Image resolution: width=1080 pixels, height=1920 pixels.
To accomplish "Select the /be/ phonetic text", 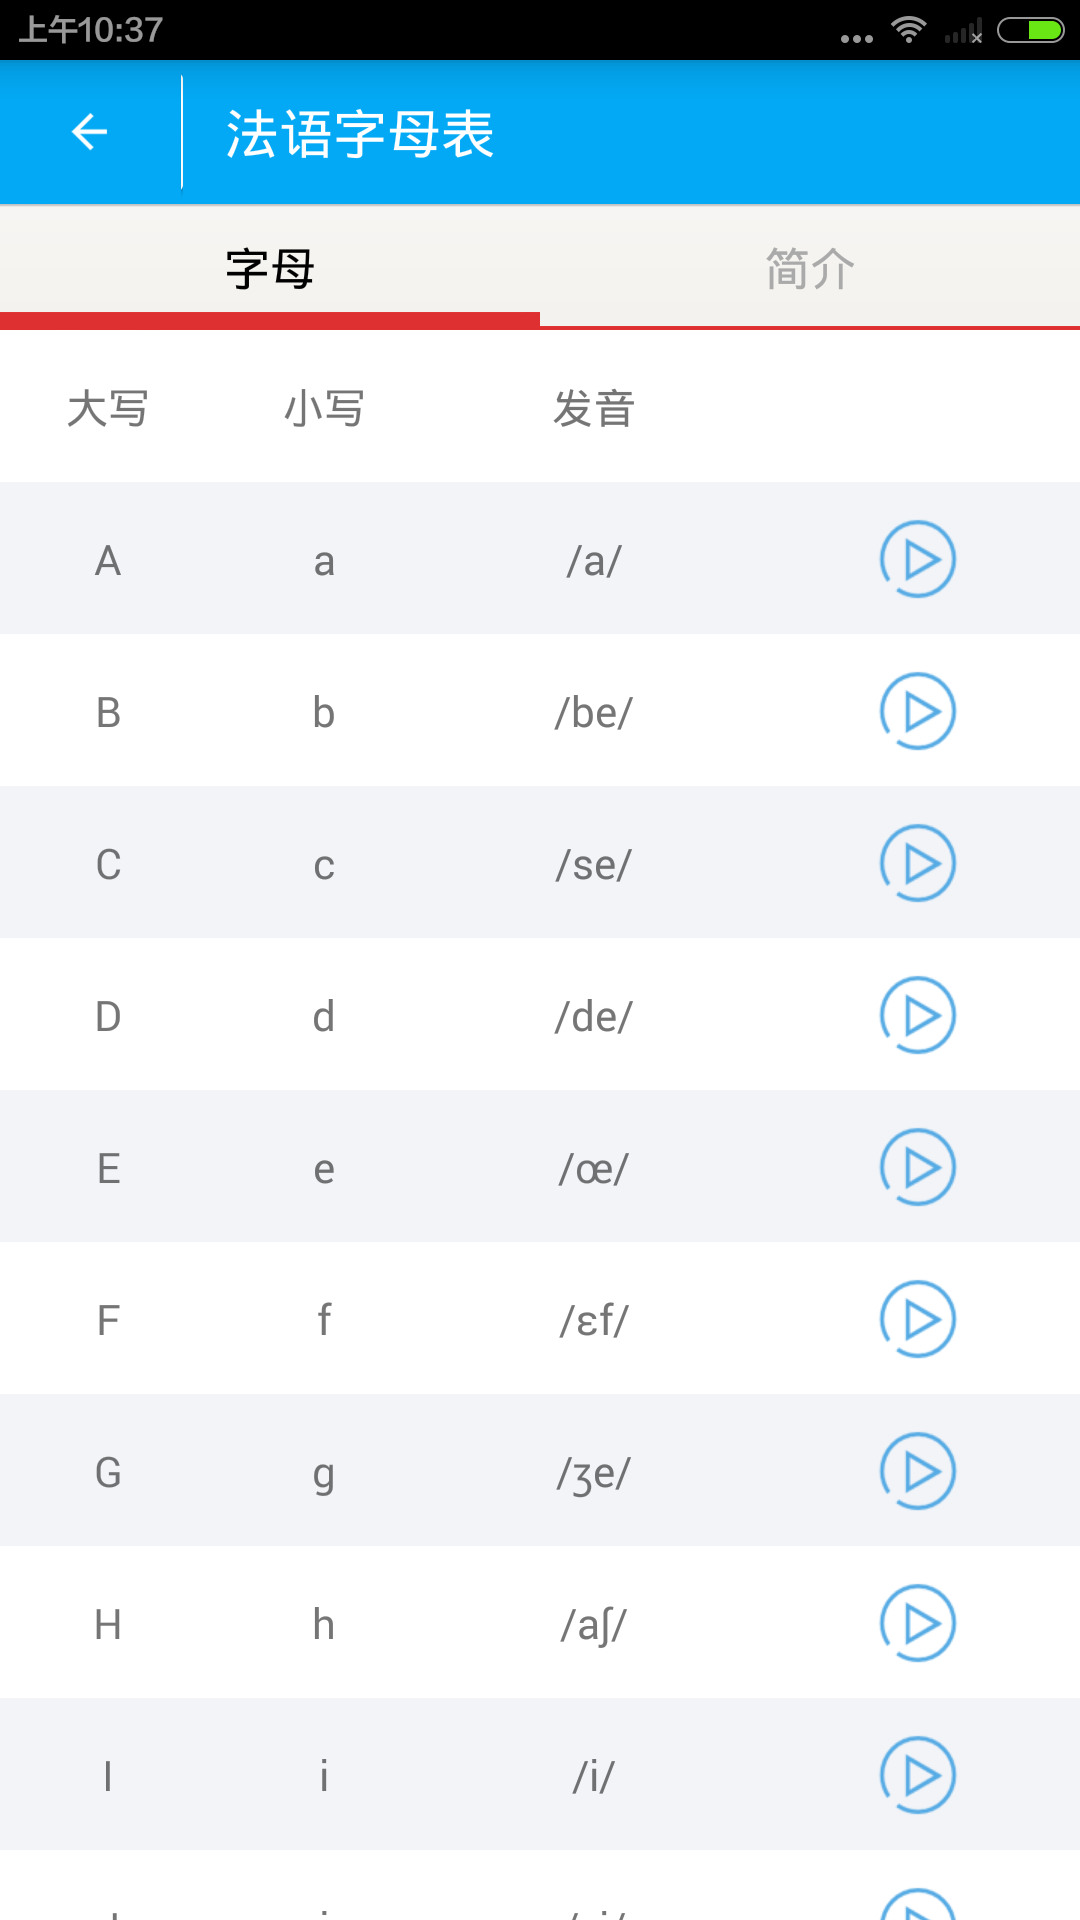I will 594,713.
